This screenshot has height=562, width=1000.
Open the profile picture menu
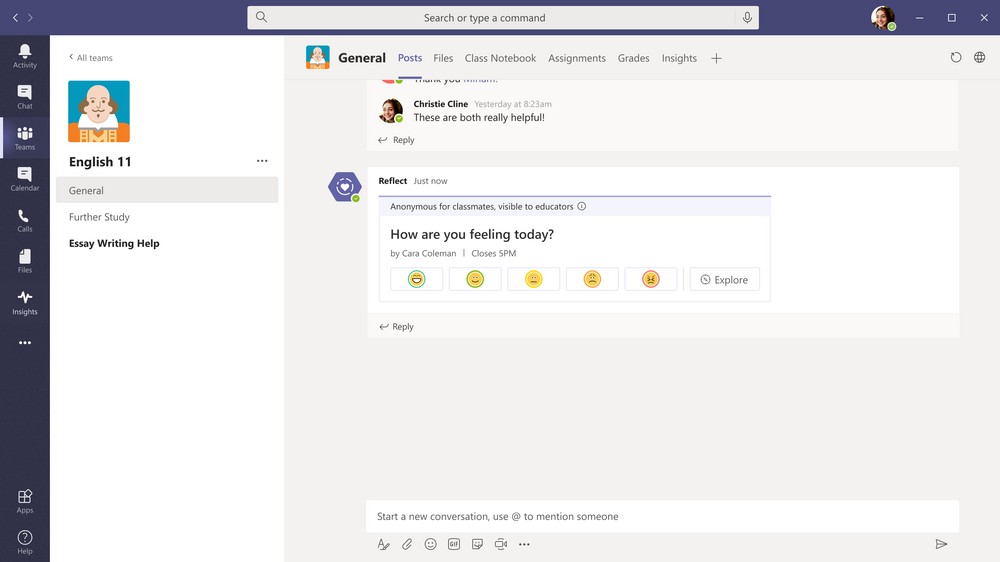pyautogui.click(x=883, y=18)
